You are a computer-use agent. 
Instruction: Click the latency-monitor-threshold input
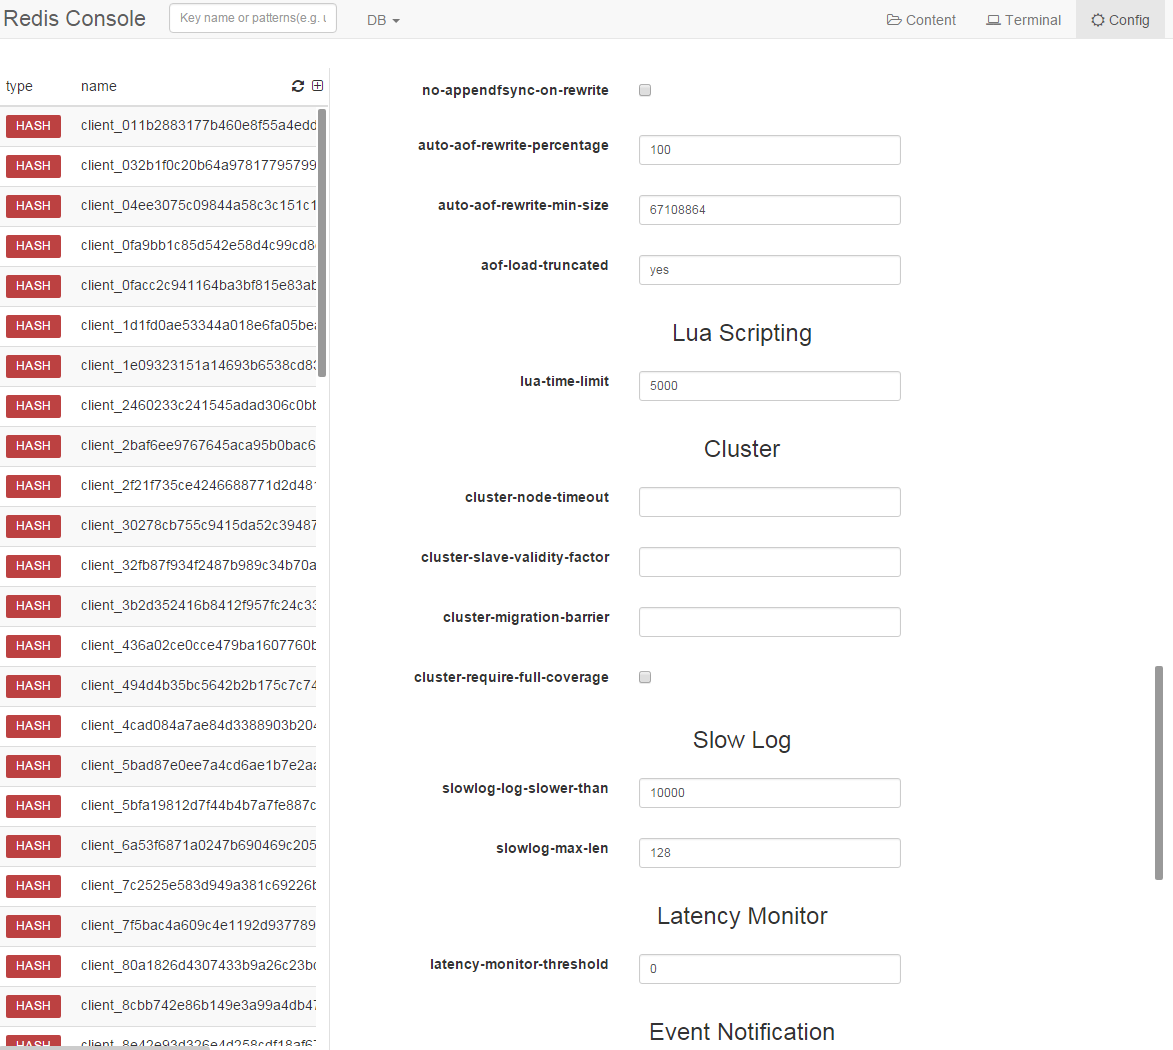point(770,968)
